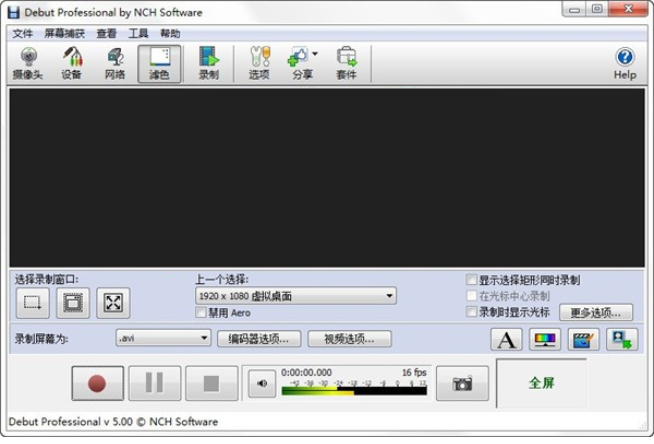Open the 选项 options toolbar icon
This screenshot has width=654, height=444.
pyautogui.click(x=259, y=62)
